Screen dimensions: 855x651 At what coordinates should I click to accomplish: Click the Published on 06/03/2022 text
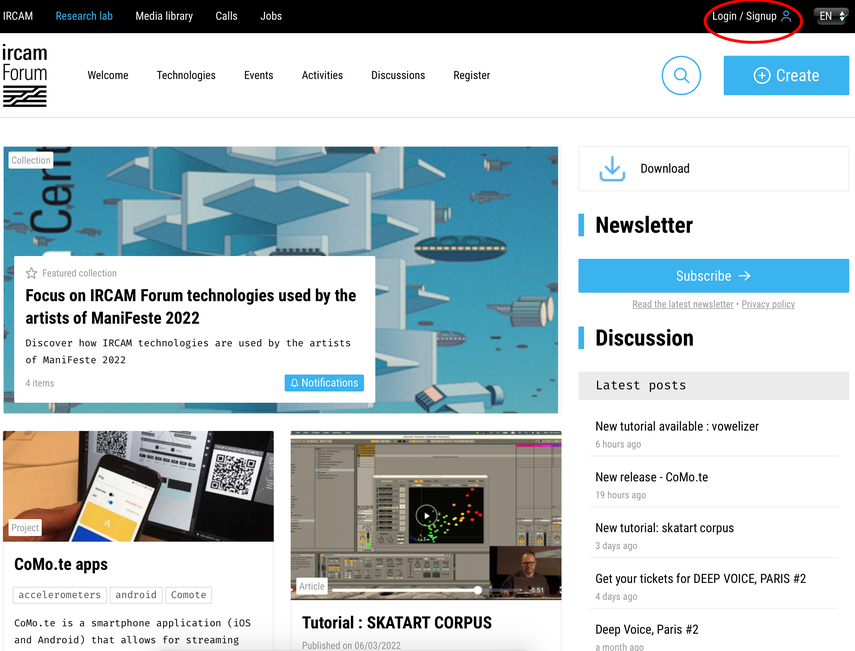351,645
